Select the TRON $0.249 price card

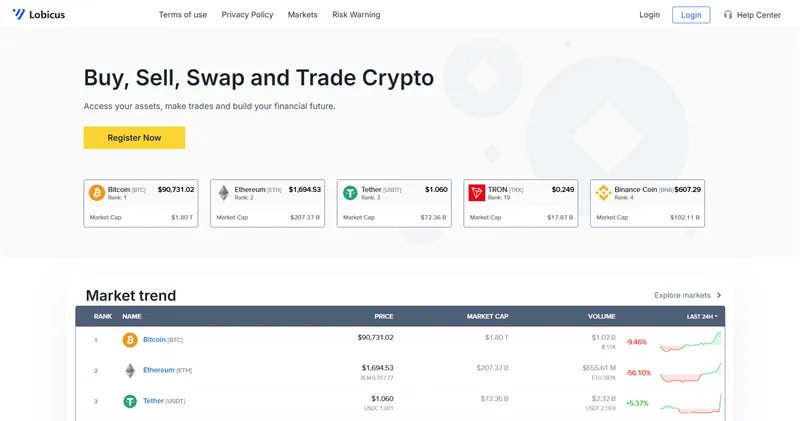[x=521, y=203]
